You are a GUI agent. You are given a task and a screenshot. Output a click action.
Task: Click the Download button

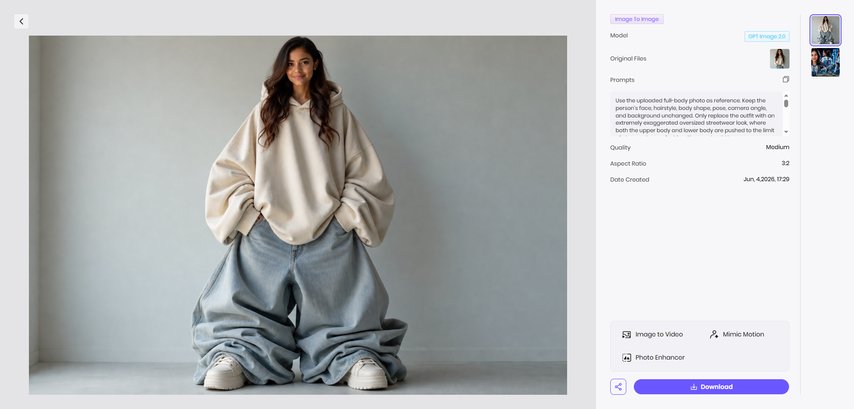(x=711, y=387)
